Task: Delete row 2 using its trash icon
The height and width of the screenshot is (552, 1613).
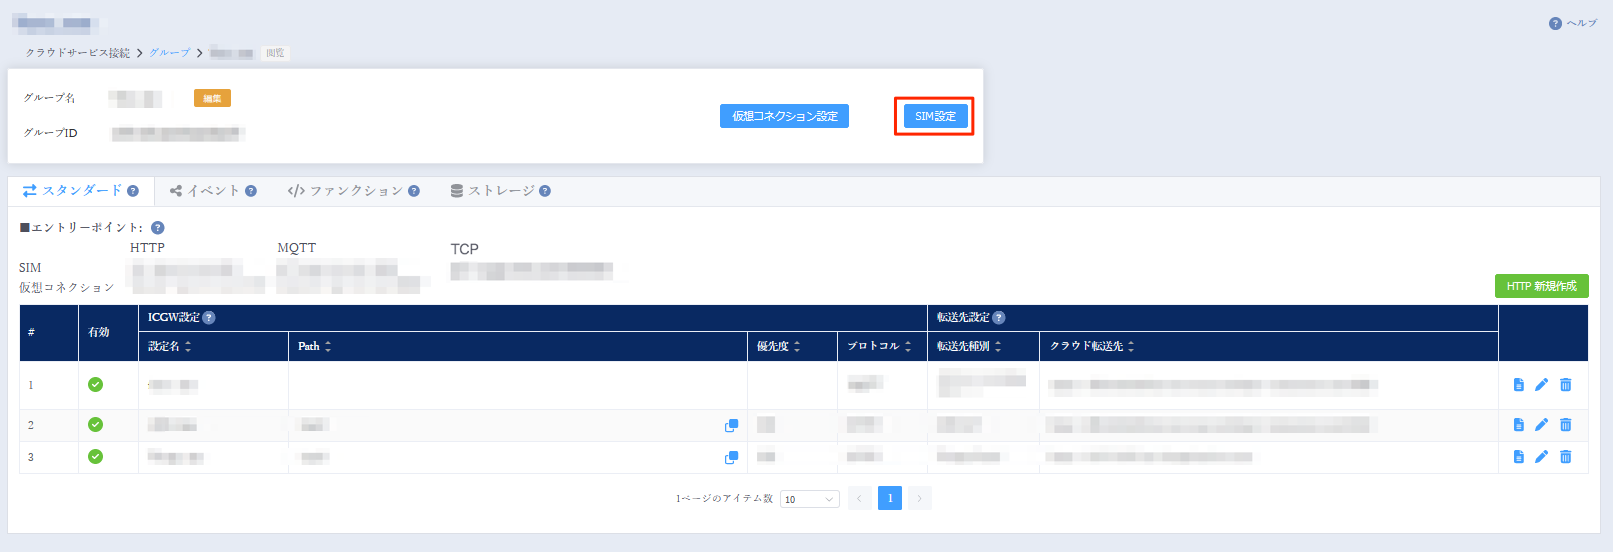Action: tap(1565, 425)
